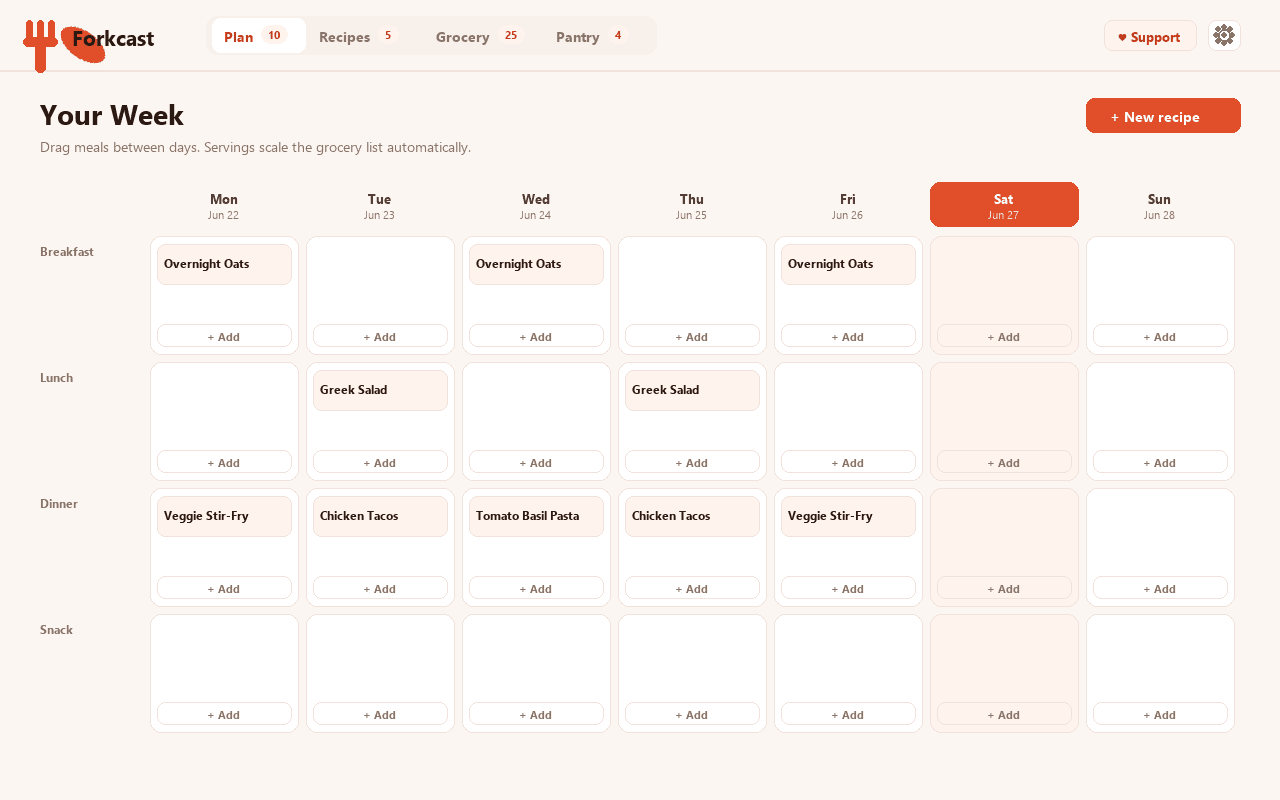Select the Thu Jun 25 day header
Screen dimensions: 1280x800
pos(692,205)
